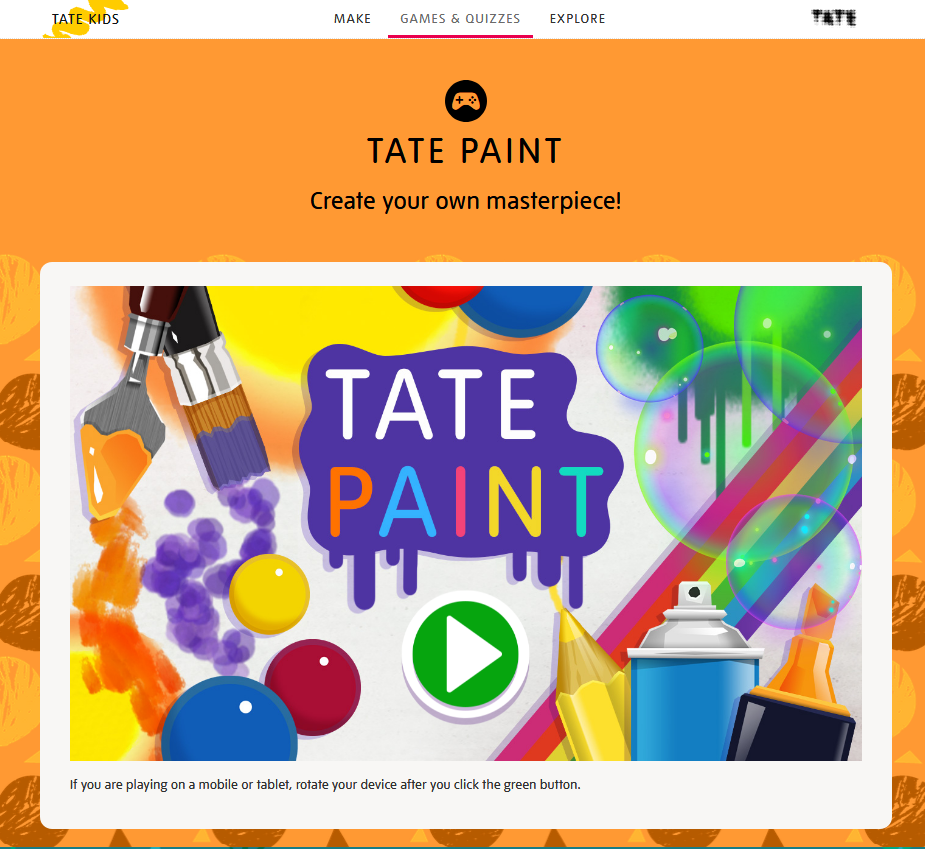Click the yellow paint ball
Image resolution: width=925 pixels, height=849 pixels.
(x=269, y=594)
